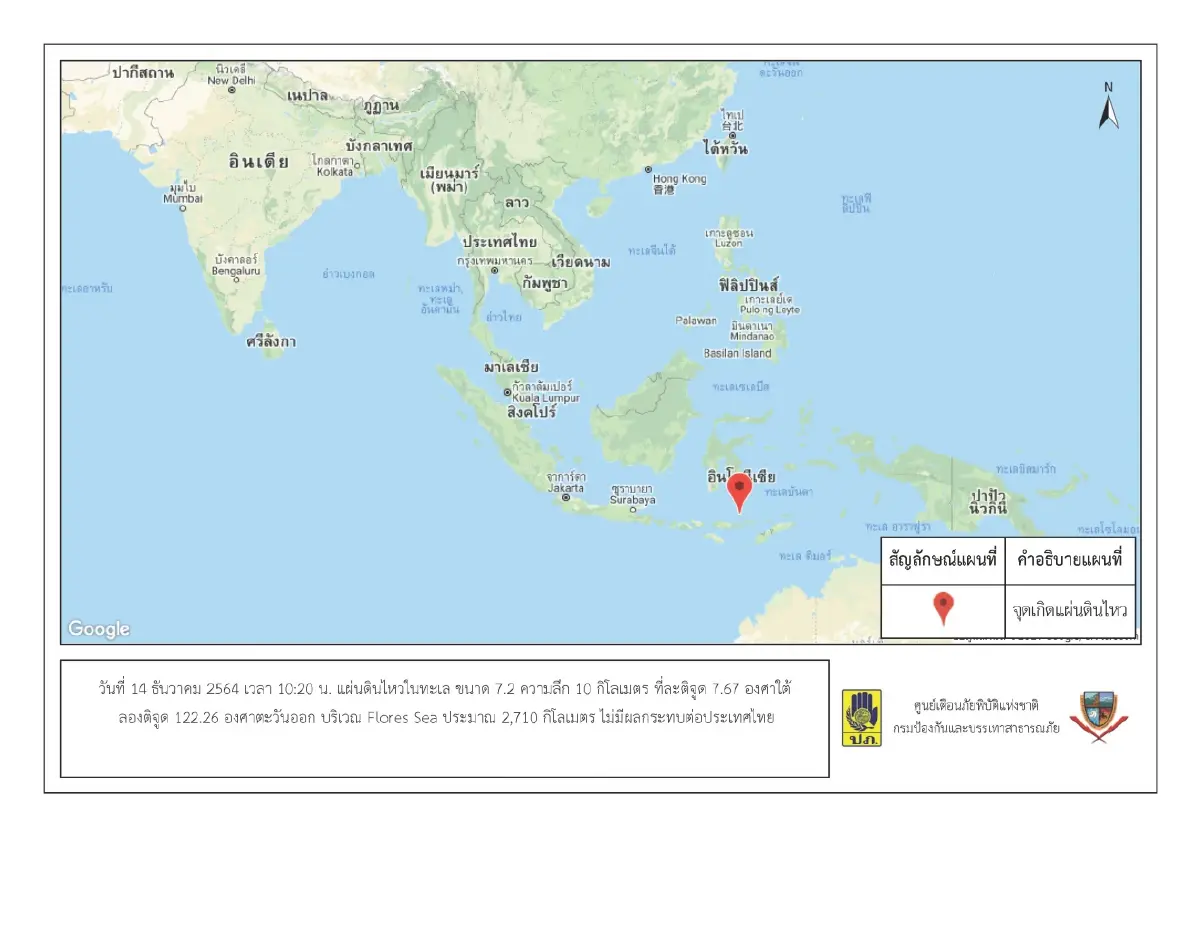Click the department crest emblem with crossed swords
The width and height of the screenshot is (1200, 927).
click(x=1100, y=714)
